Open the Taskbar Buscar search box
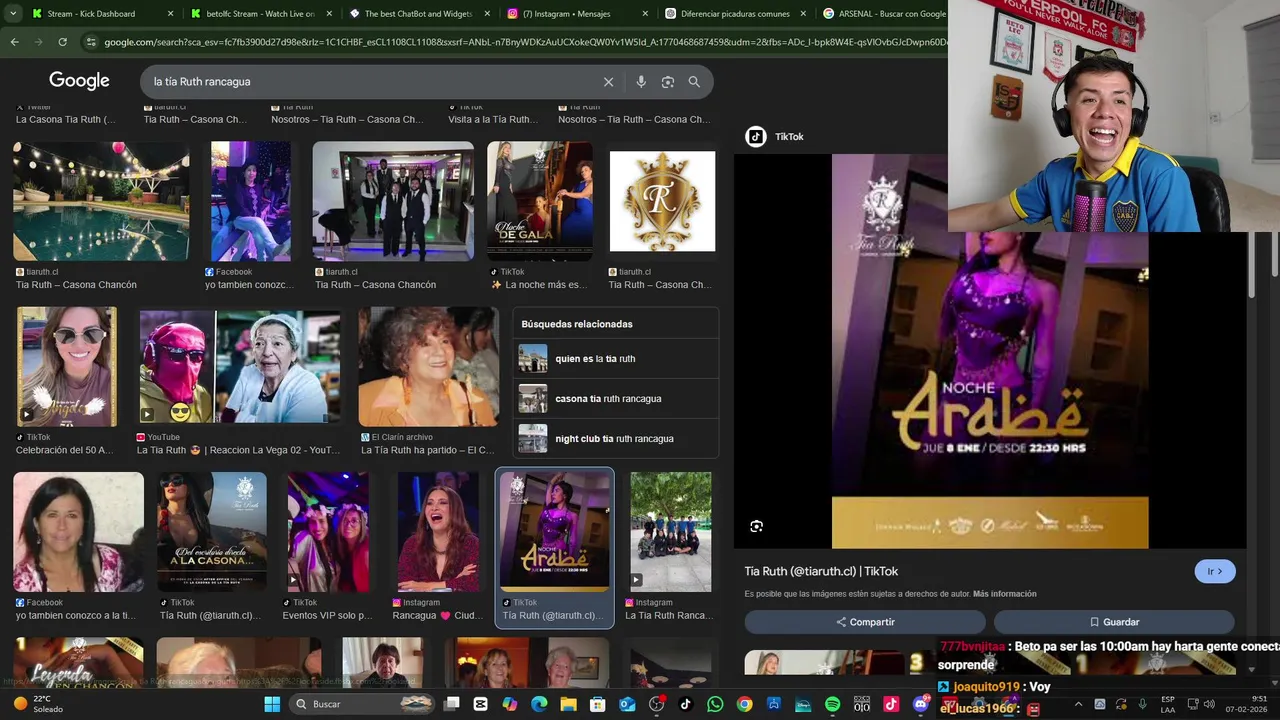The height and width of the screenshot is (720, 1280). click(x=360, y=704)
